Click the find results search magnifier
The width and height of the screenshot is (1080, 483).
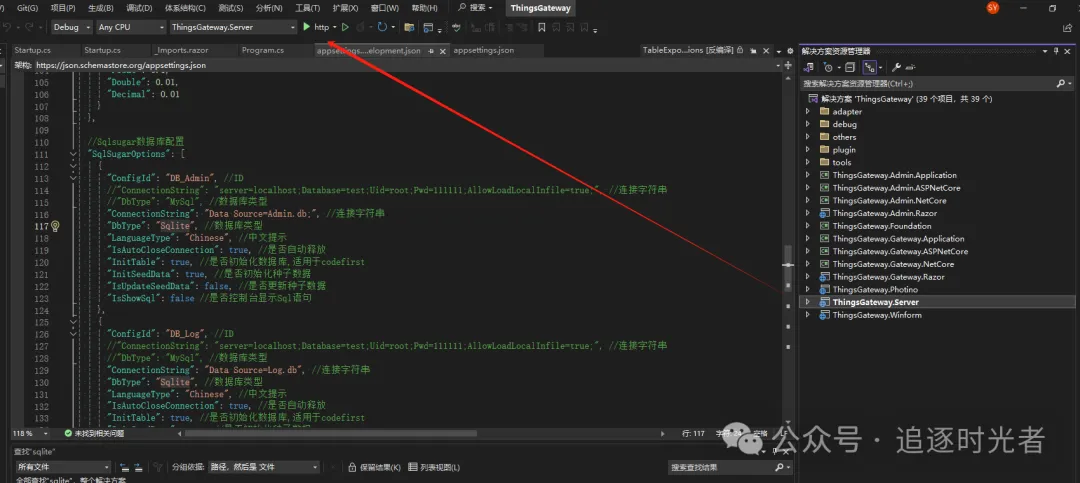[x=779, y=467]
